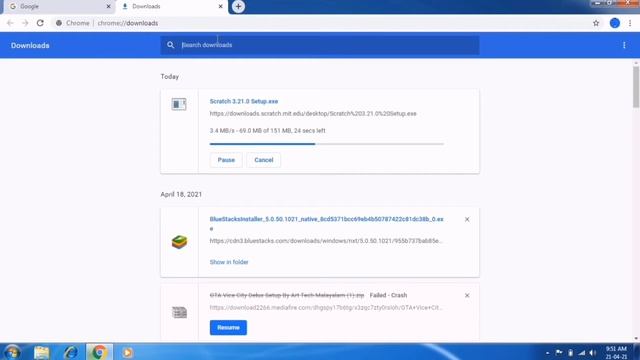Click the Scratch download source URL
Image resolution: width=640 pixels, height=360 pixels.
(313, 113)
